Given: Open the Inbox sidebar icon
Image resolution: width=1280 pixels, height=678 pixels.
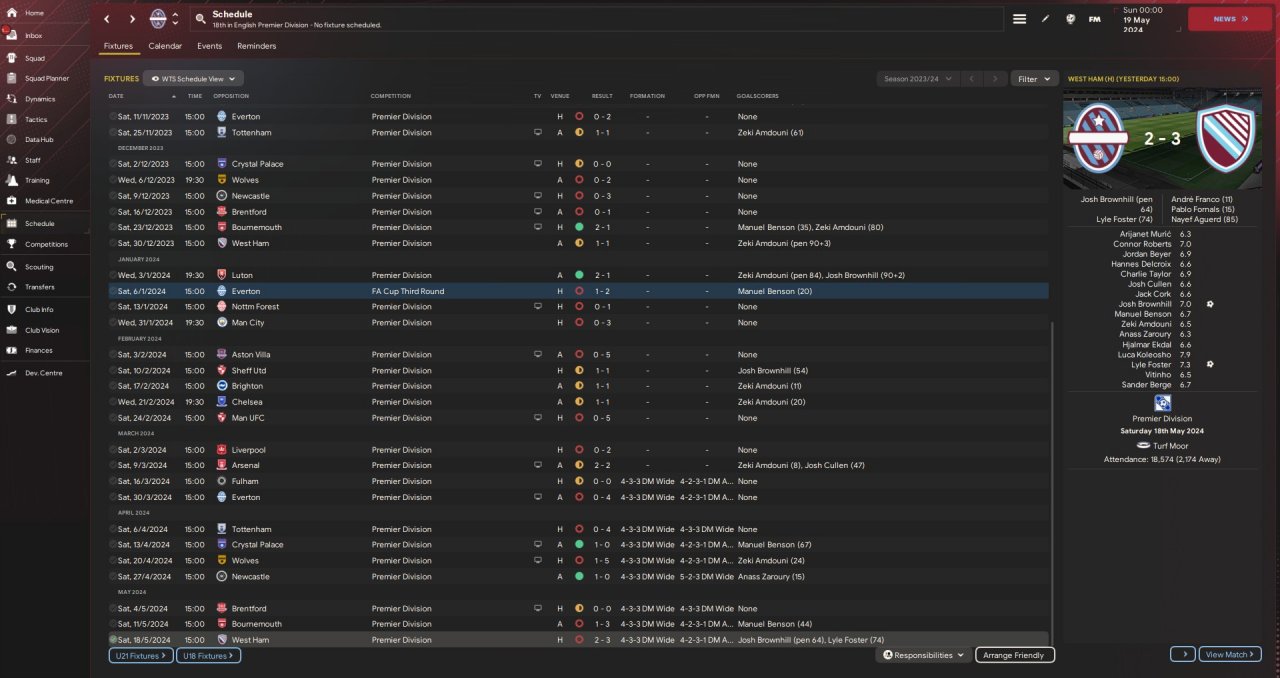Looking at the screenshot, I should coord(12,35).
